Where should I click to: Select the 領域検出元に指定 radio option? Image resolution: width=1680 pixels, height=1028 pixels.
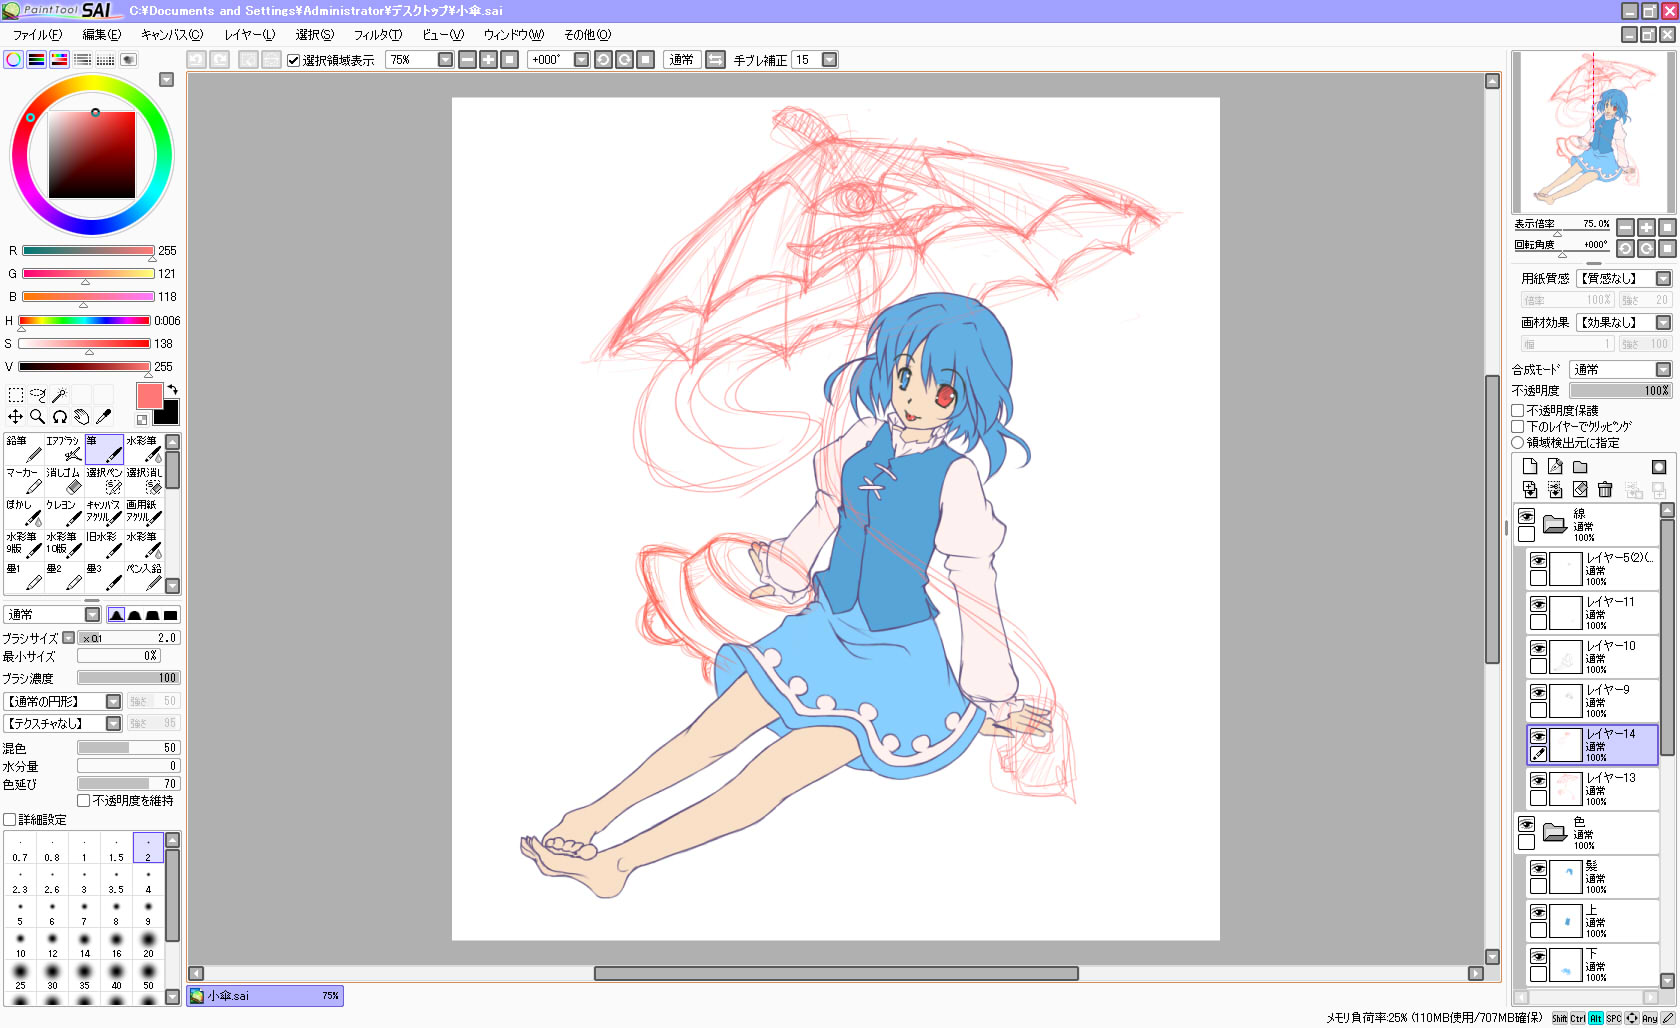coord(1518,443)
